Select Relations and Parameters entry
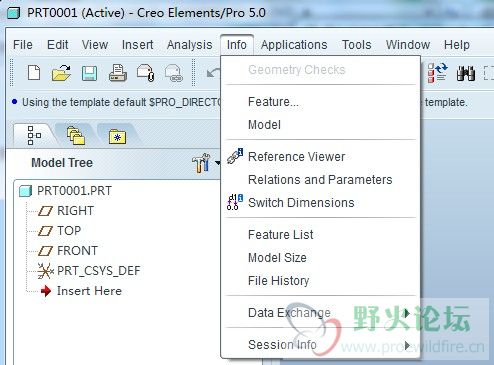 tap(320, 180)
